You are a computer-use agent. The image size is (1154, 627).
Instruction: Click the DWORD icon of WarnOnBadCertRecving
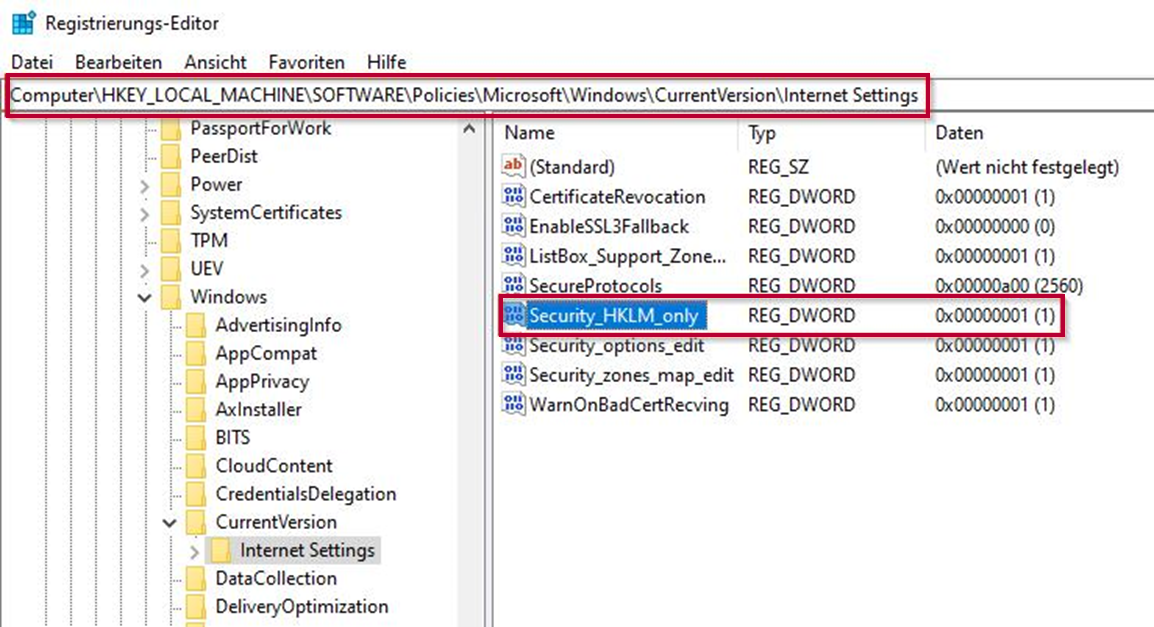pyautogui.click(x=513, y=405)
